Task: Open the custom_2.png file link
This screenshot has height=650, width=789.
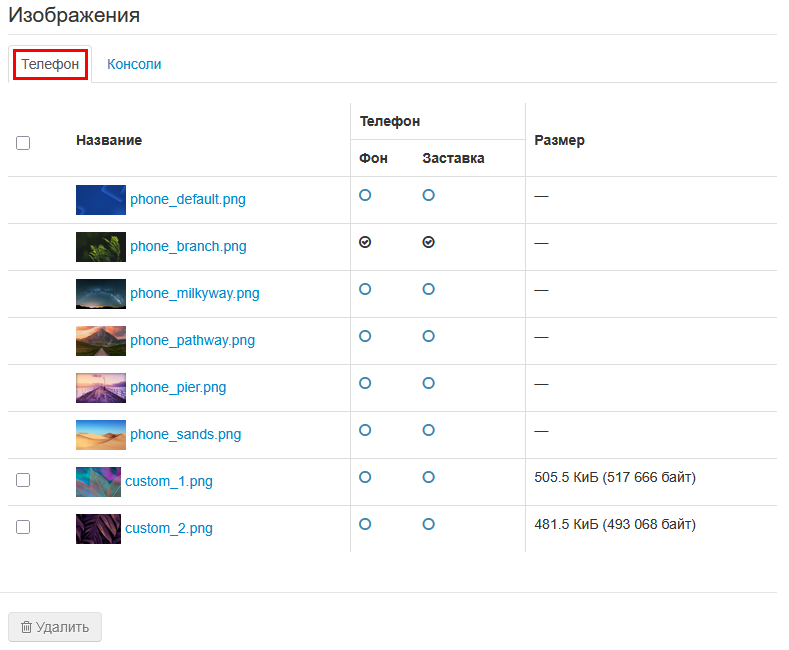Action: click(169, 528)
